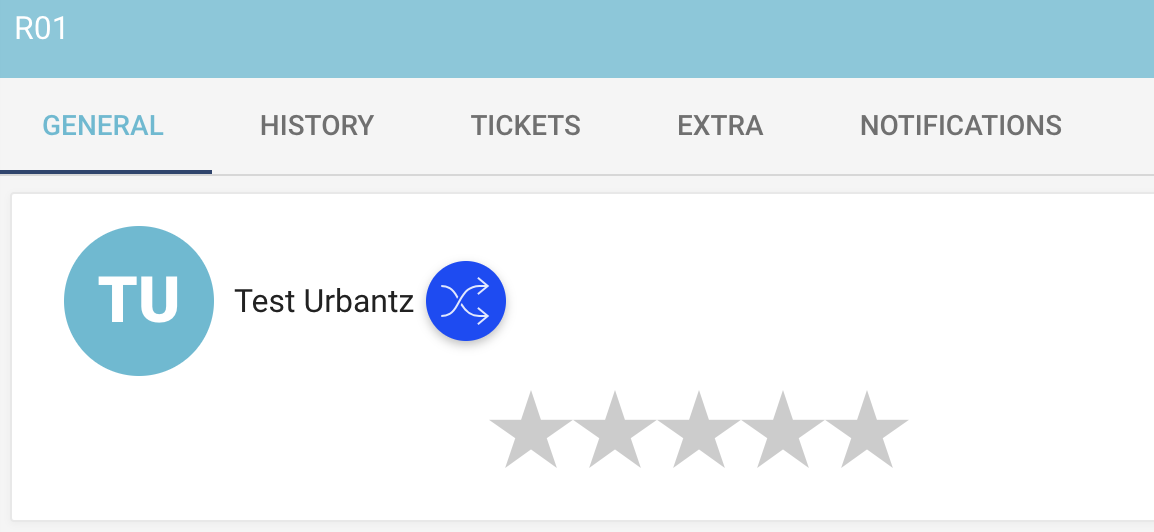The width and height of the screenshot is (1154, 532).
Task: Click empty area of blue header bar
Action: point(589,38)
